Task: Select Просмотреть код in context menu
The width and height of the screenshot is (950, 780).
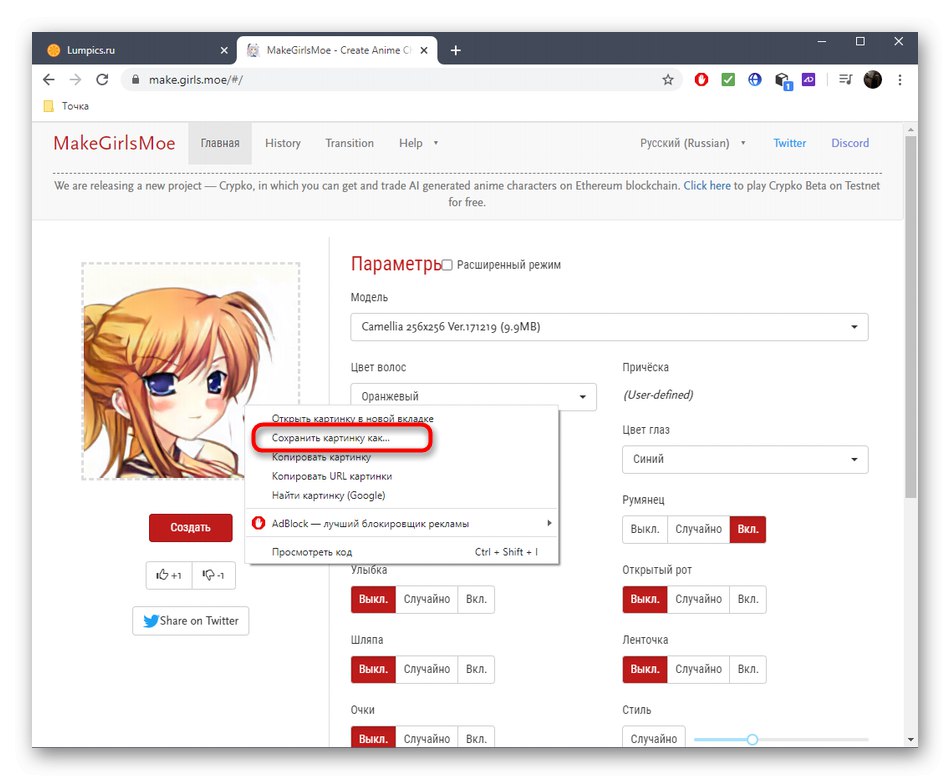Action: pyautogui.click(x=402, y=552)
